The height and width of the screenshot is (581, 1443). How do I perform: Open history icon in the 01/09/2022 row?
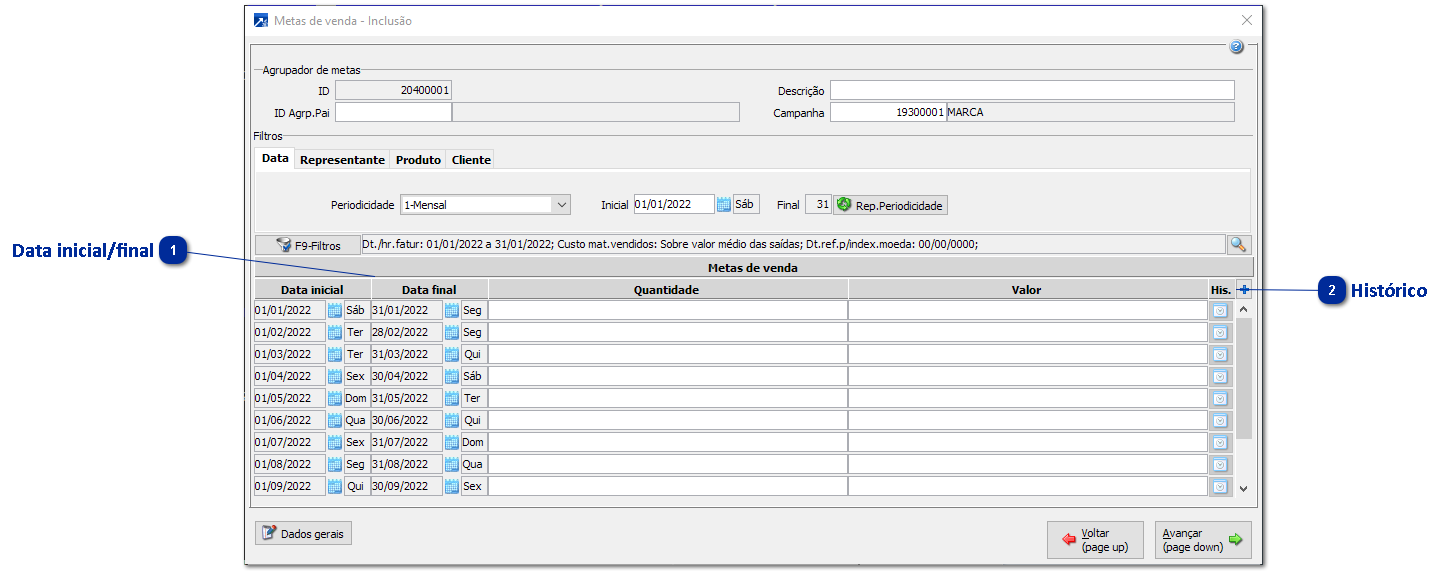(x=1220, y=487)
